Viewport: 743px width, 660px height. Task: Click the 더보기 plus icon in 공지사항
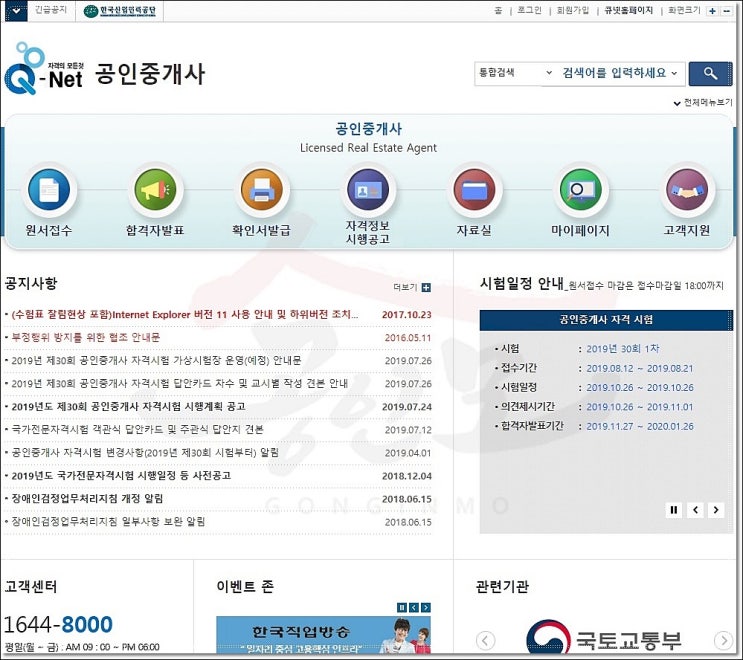point(426,288)
